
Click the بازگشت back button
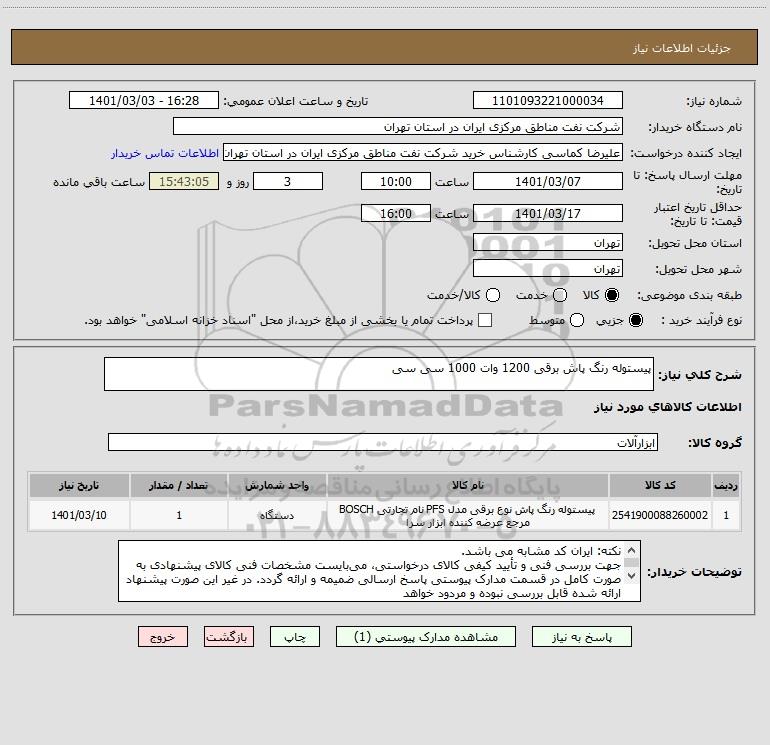click(x=229, y=637)
